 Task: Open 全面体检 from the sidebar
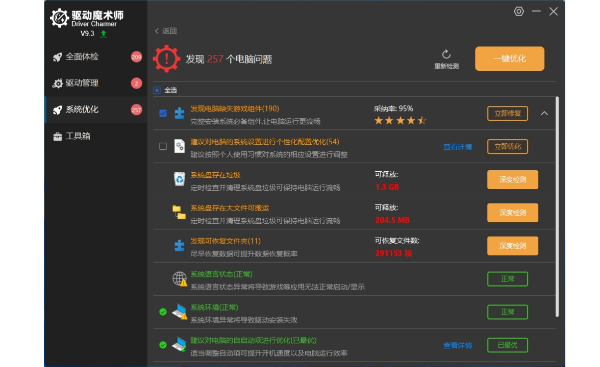click(96, 57)
